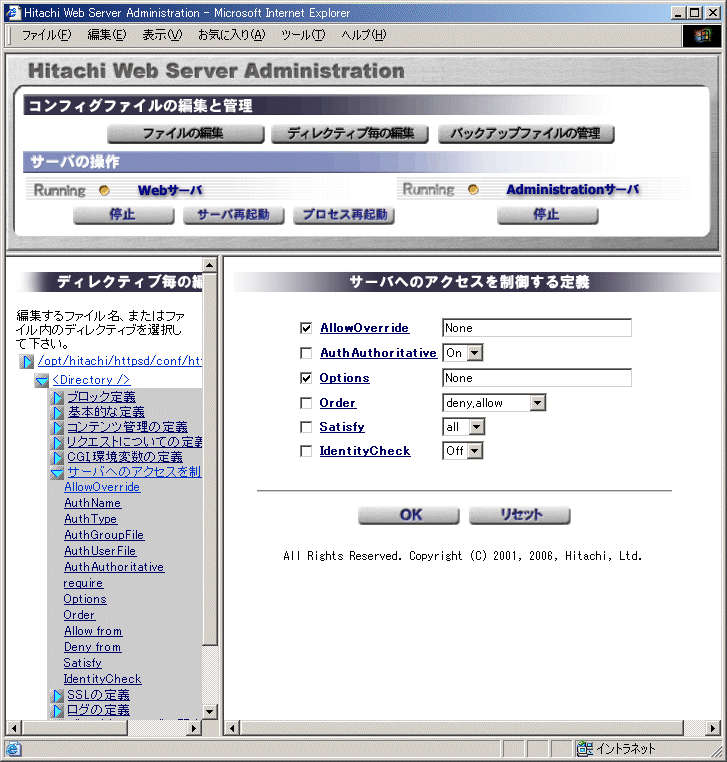Confirm settings with the OK button
Image resolution: width=727 pixels, height=762 pixels.
409,516
